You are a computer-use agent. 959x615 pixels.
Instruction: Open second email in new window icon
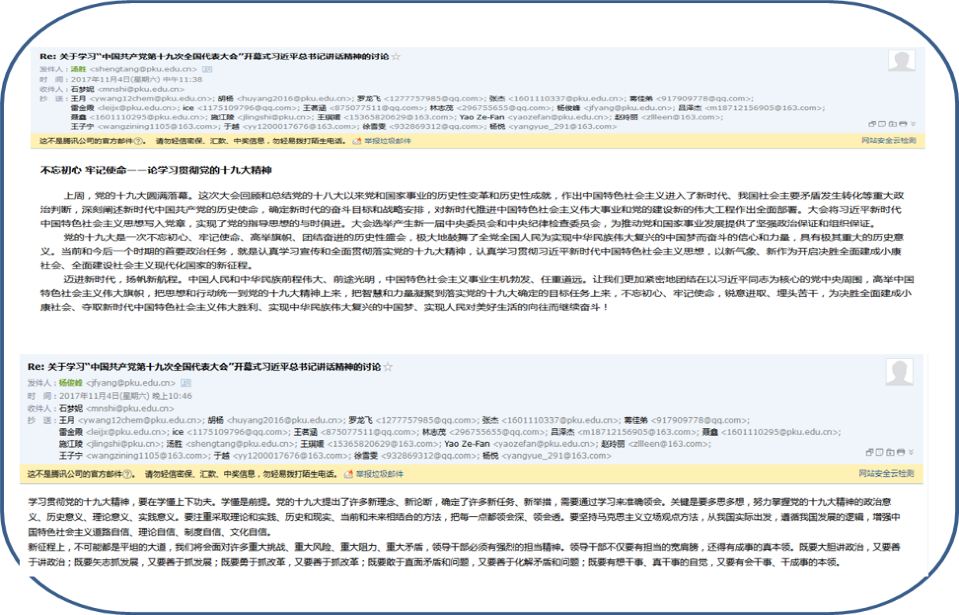click(869, 452)
